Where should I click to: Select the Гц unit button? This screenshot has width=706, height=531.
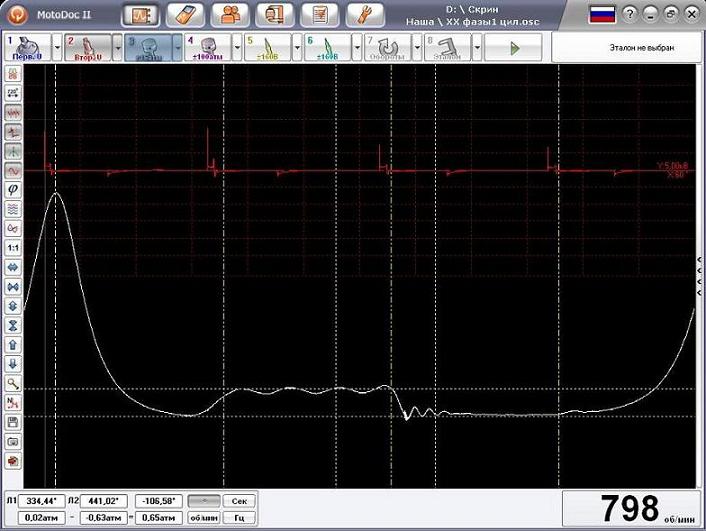(x=239, y=518)
